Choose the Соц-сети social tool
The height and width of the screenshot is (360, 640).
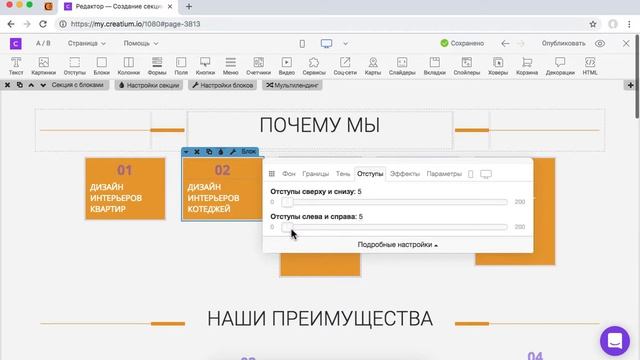tap(345, 66)
